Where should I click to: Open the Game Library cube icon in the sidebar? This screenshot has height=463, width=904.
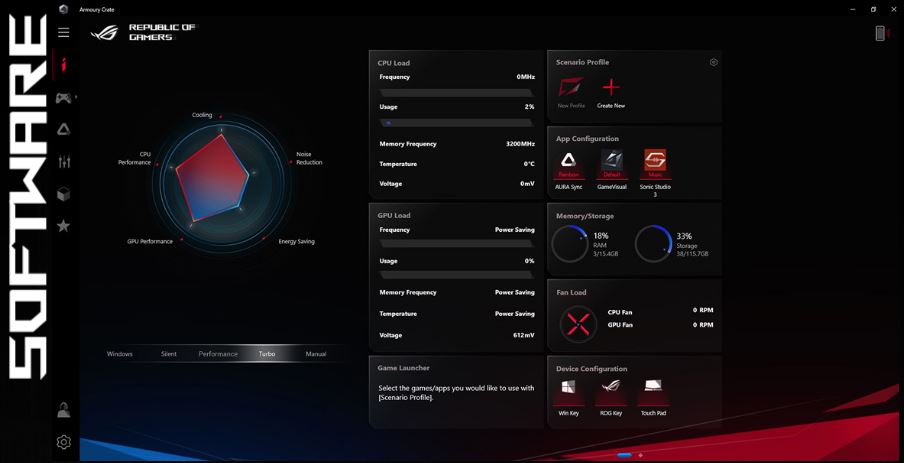[63, 194]
